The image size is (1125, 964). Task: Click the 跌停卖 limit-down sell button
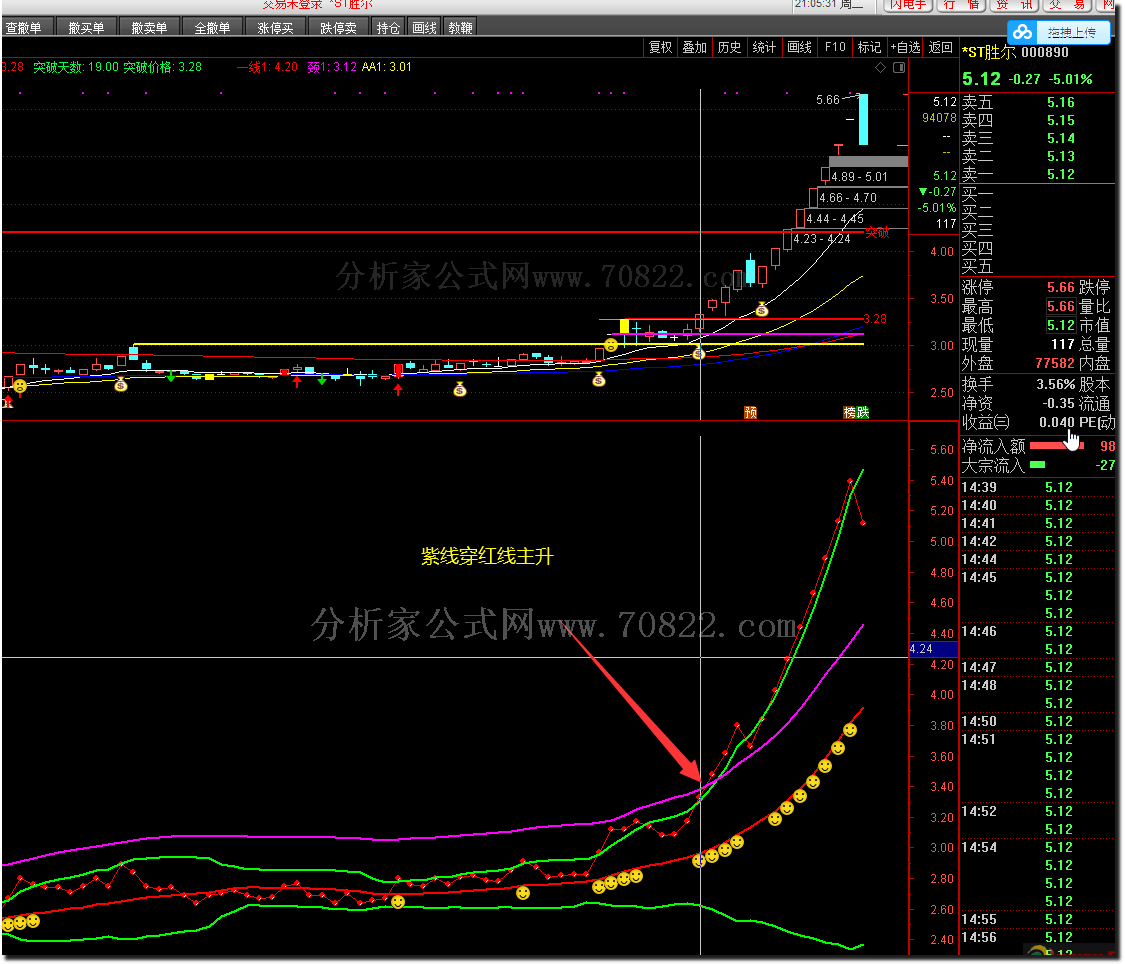point(339,28)
